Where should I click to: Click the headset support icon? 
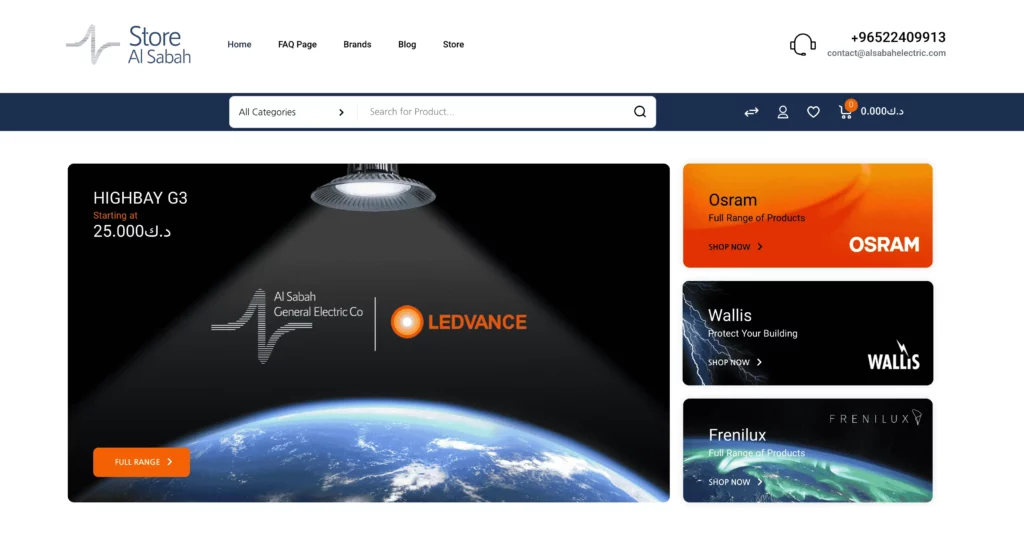(x=802, y=45)
